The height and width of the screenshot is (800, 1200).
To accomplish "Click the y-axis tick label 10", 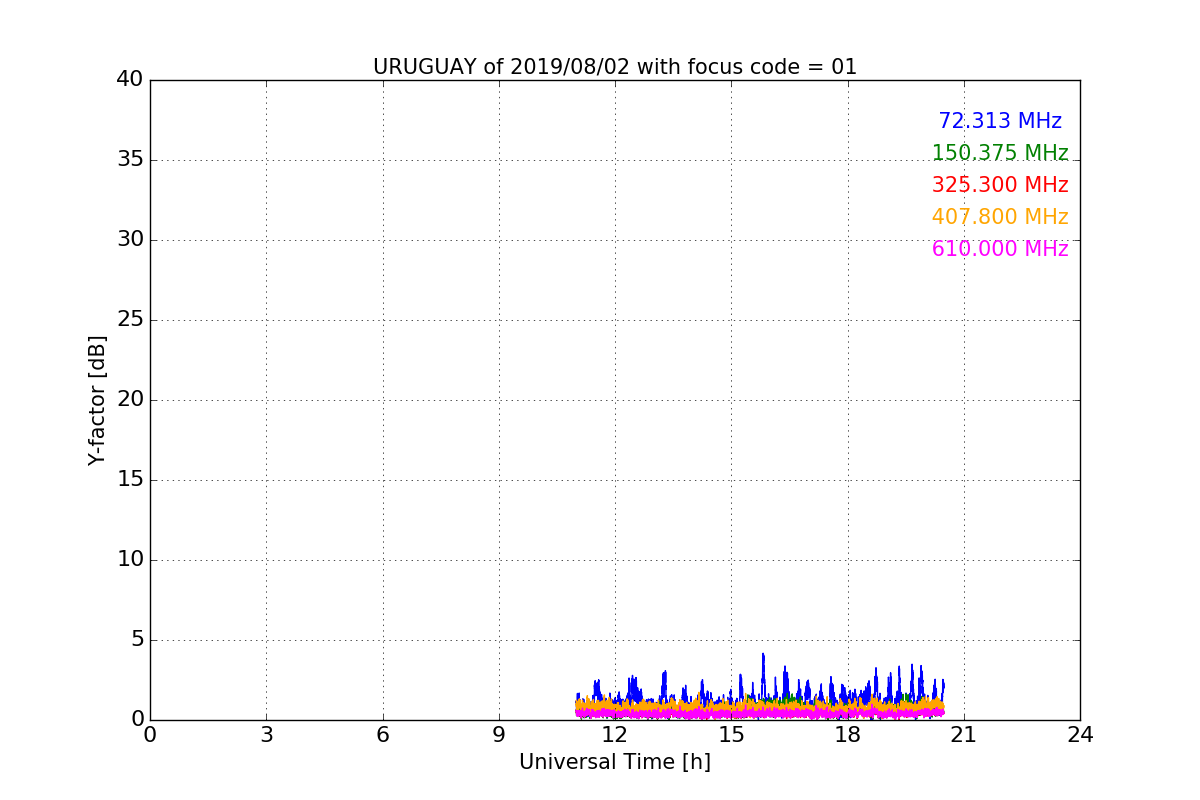I will pos(130,559).
